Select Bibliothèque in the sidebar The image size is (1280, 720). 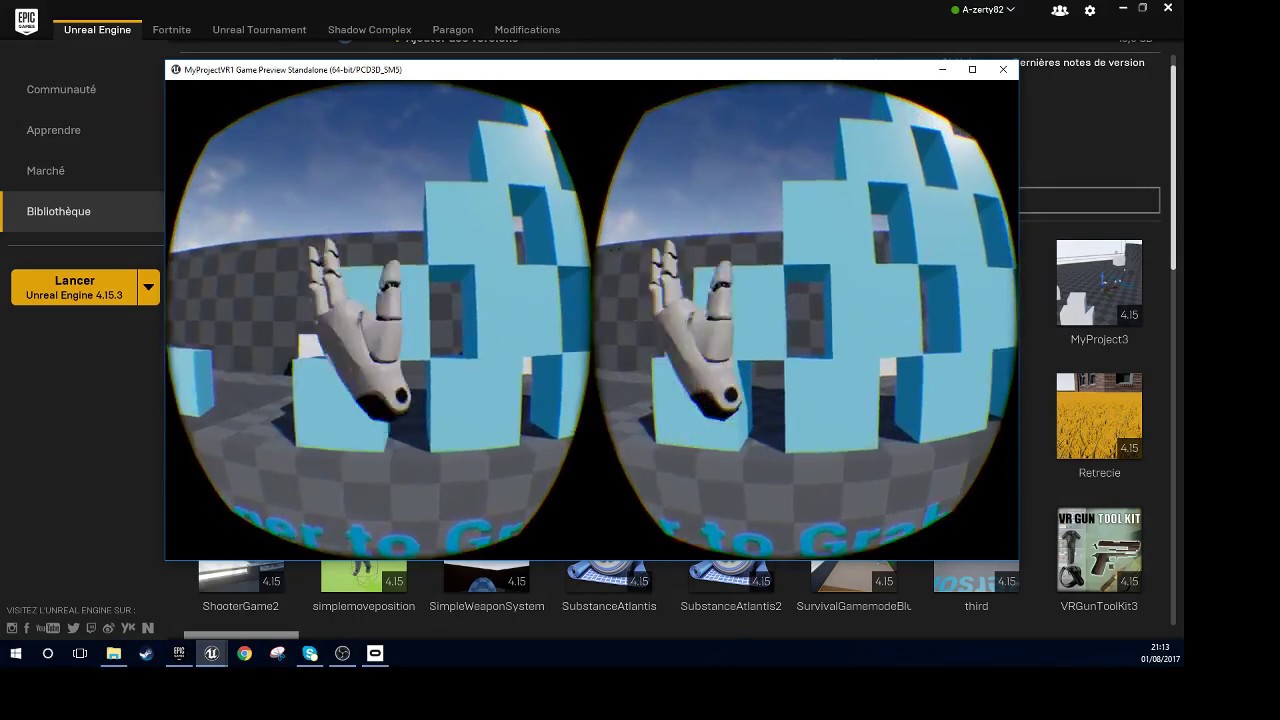pyautogui.click(x=82, y=211)
